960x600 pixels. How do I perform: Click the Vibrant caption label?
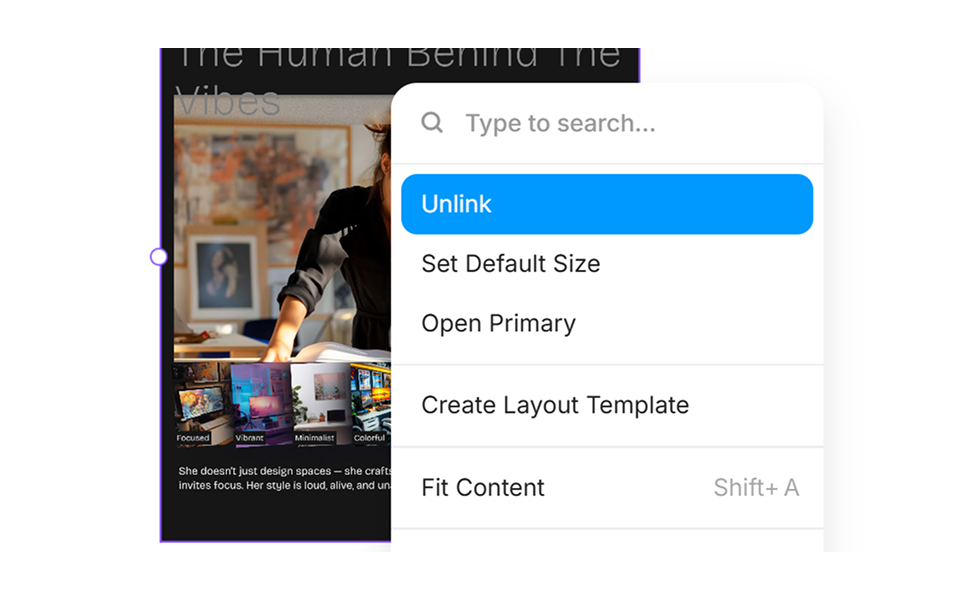249,438
